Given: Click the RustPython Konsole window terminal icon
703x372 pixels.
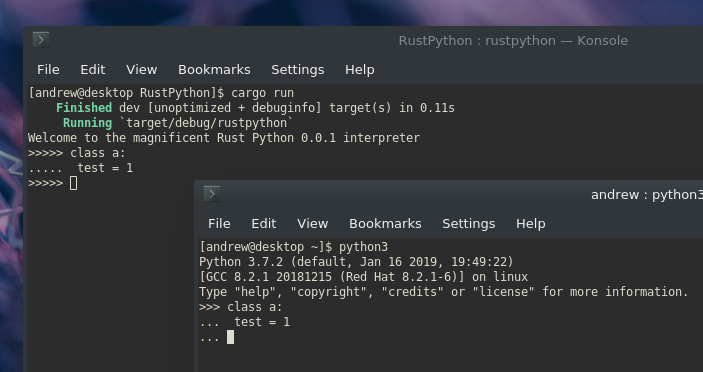Looking at the screenshot, I should point(41,40).
